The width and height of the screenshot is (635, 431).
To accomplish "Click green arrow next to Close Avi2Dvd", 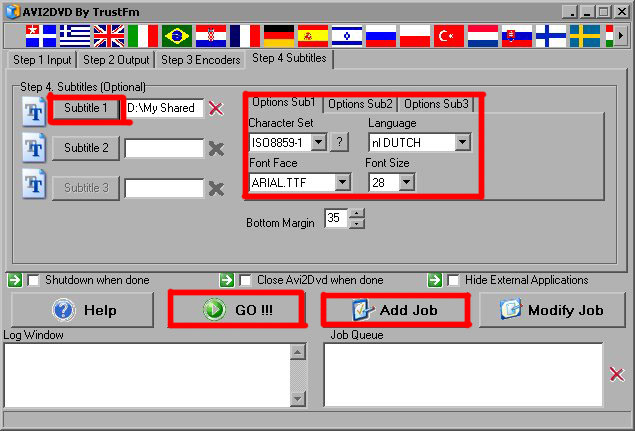I will pos(227,280).
